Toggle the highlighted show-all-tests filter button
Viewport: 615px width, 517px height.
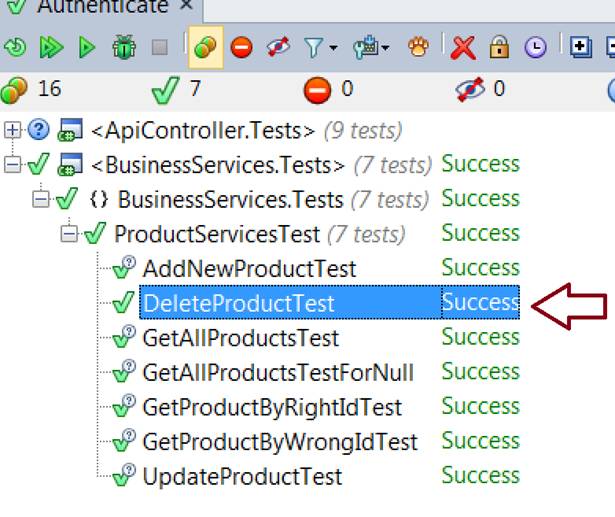tap(205, 46)
